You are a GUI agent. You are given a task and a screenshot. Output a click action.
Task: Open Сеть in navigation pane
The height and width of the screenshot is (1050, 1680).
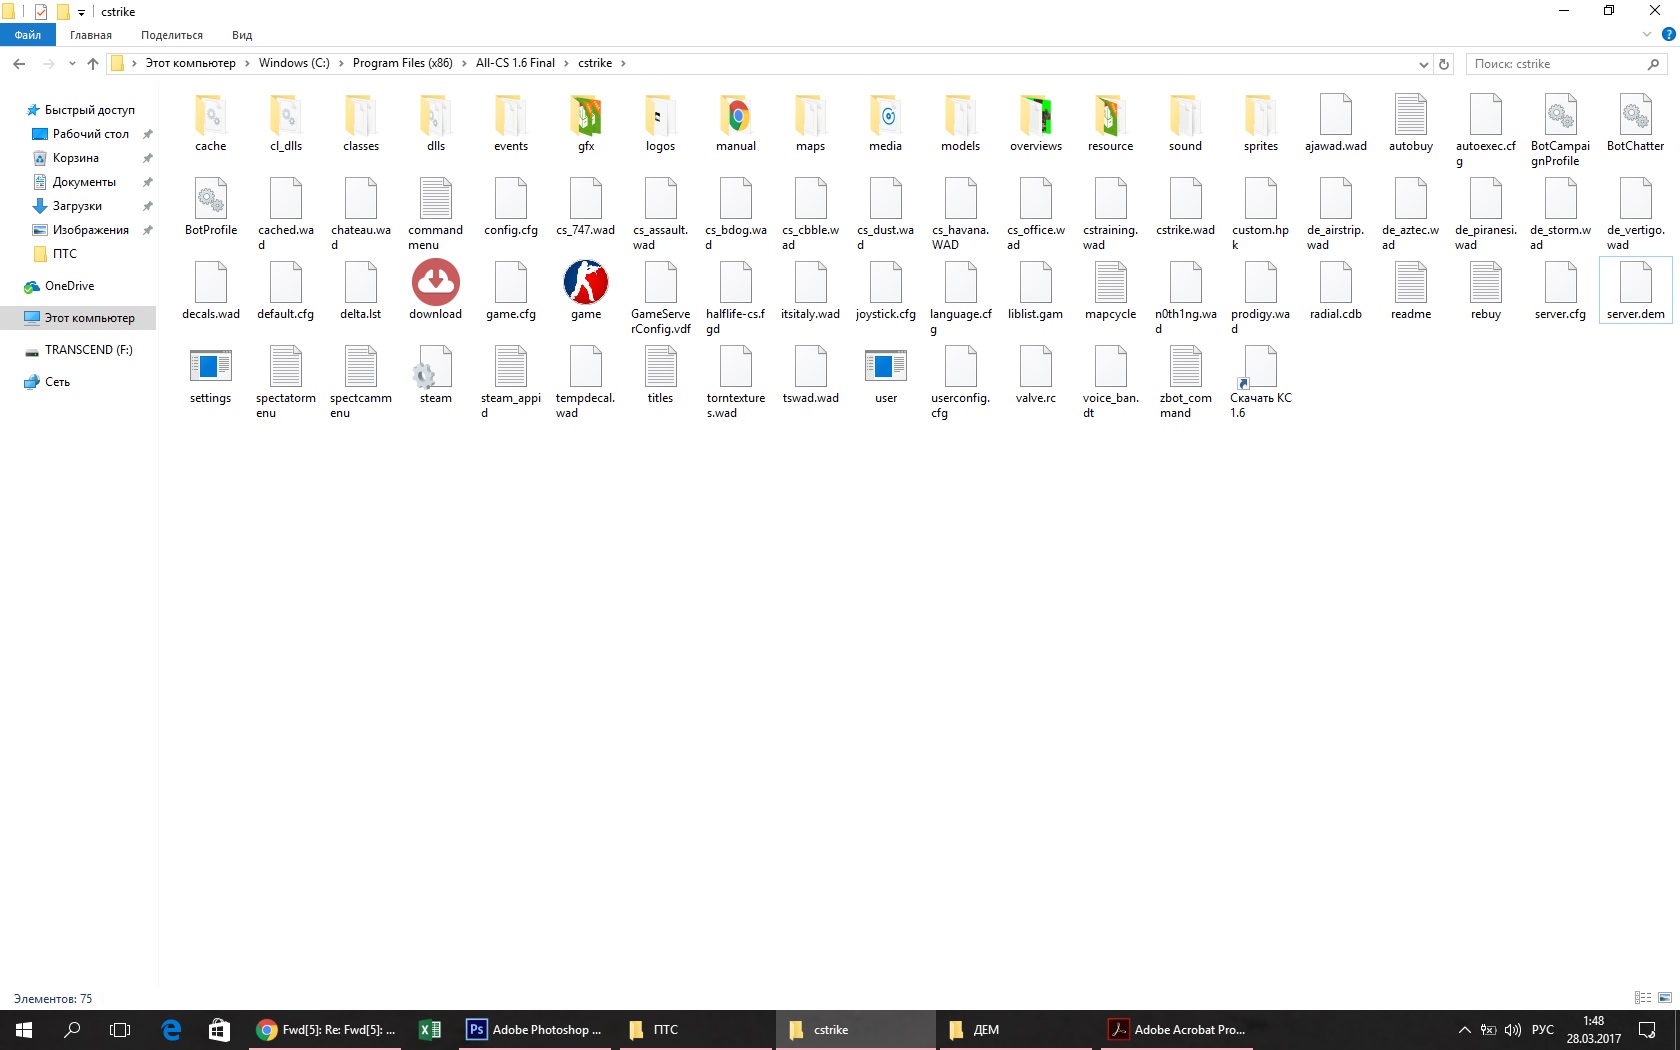[x=47, y=382]
